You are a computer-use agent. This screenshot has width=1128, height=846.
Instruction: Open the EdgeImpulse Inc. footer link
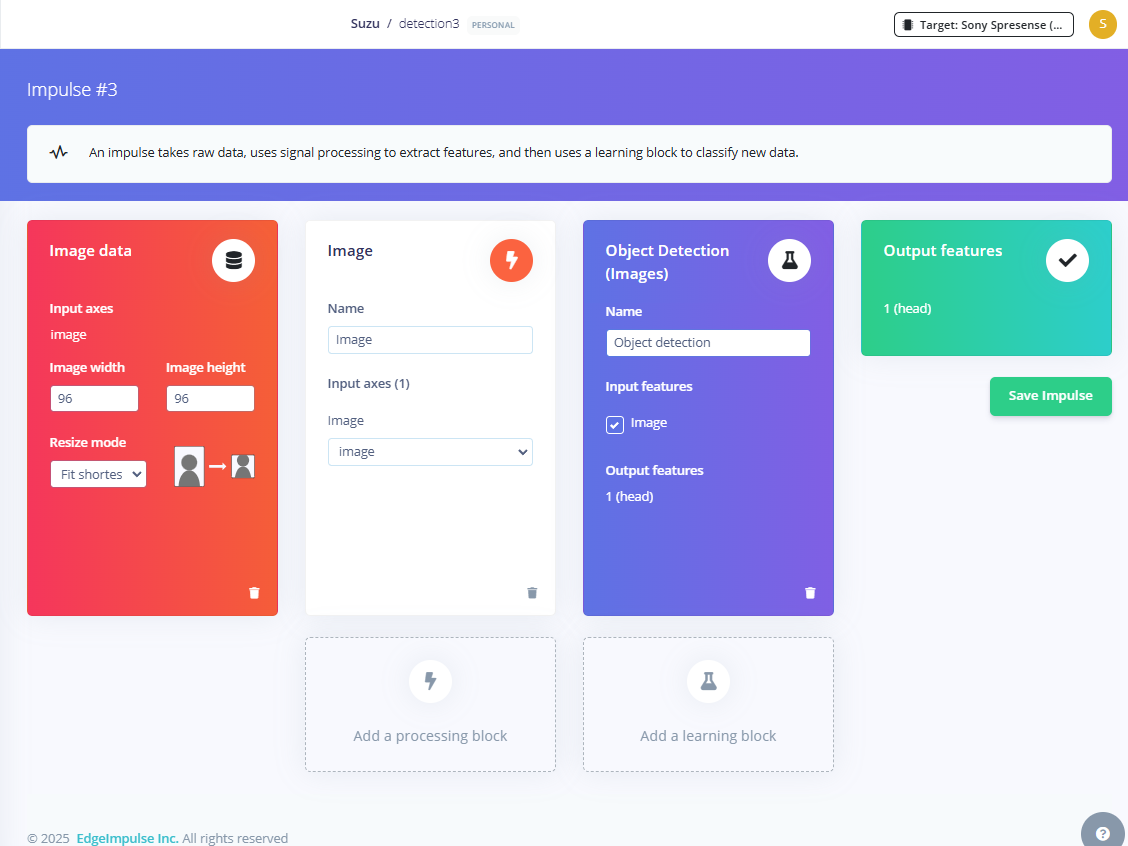[x=127, y=838]
